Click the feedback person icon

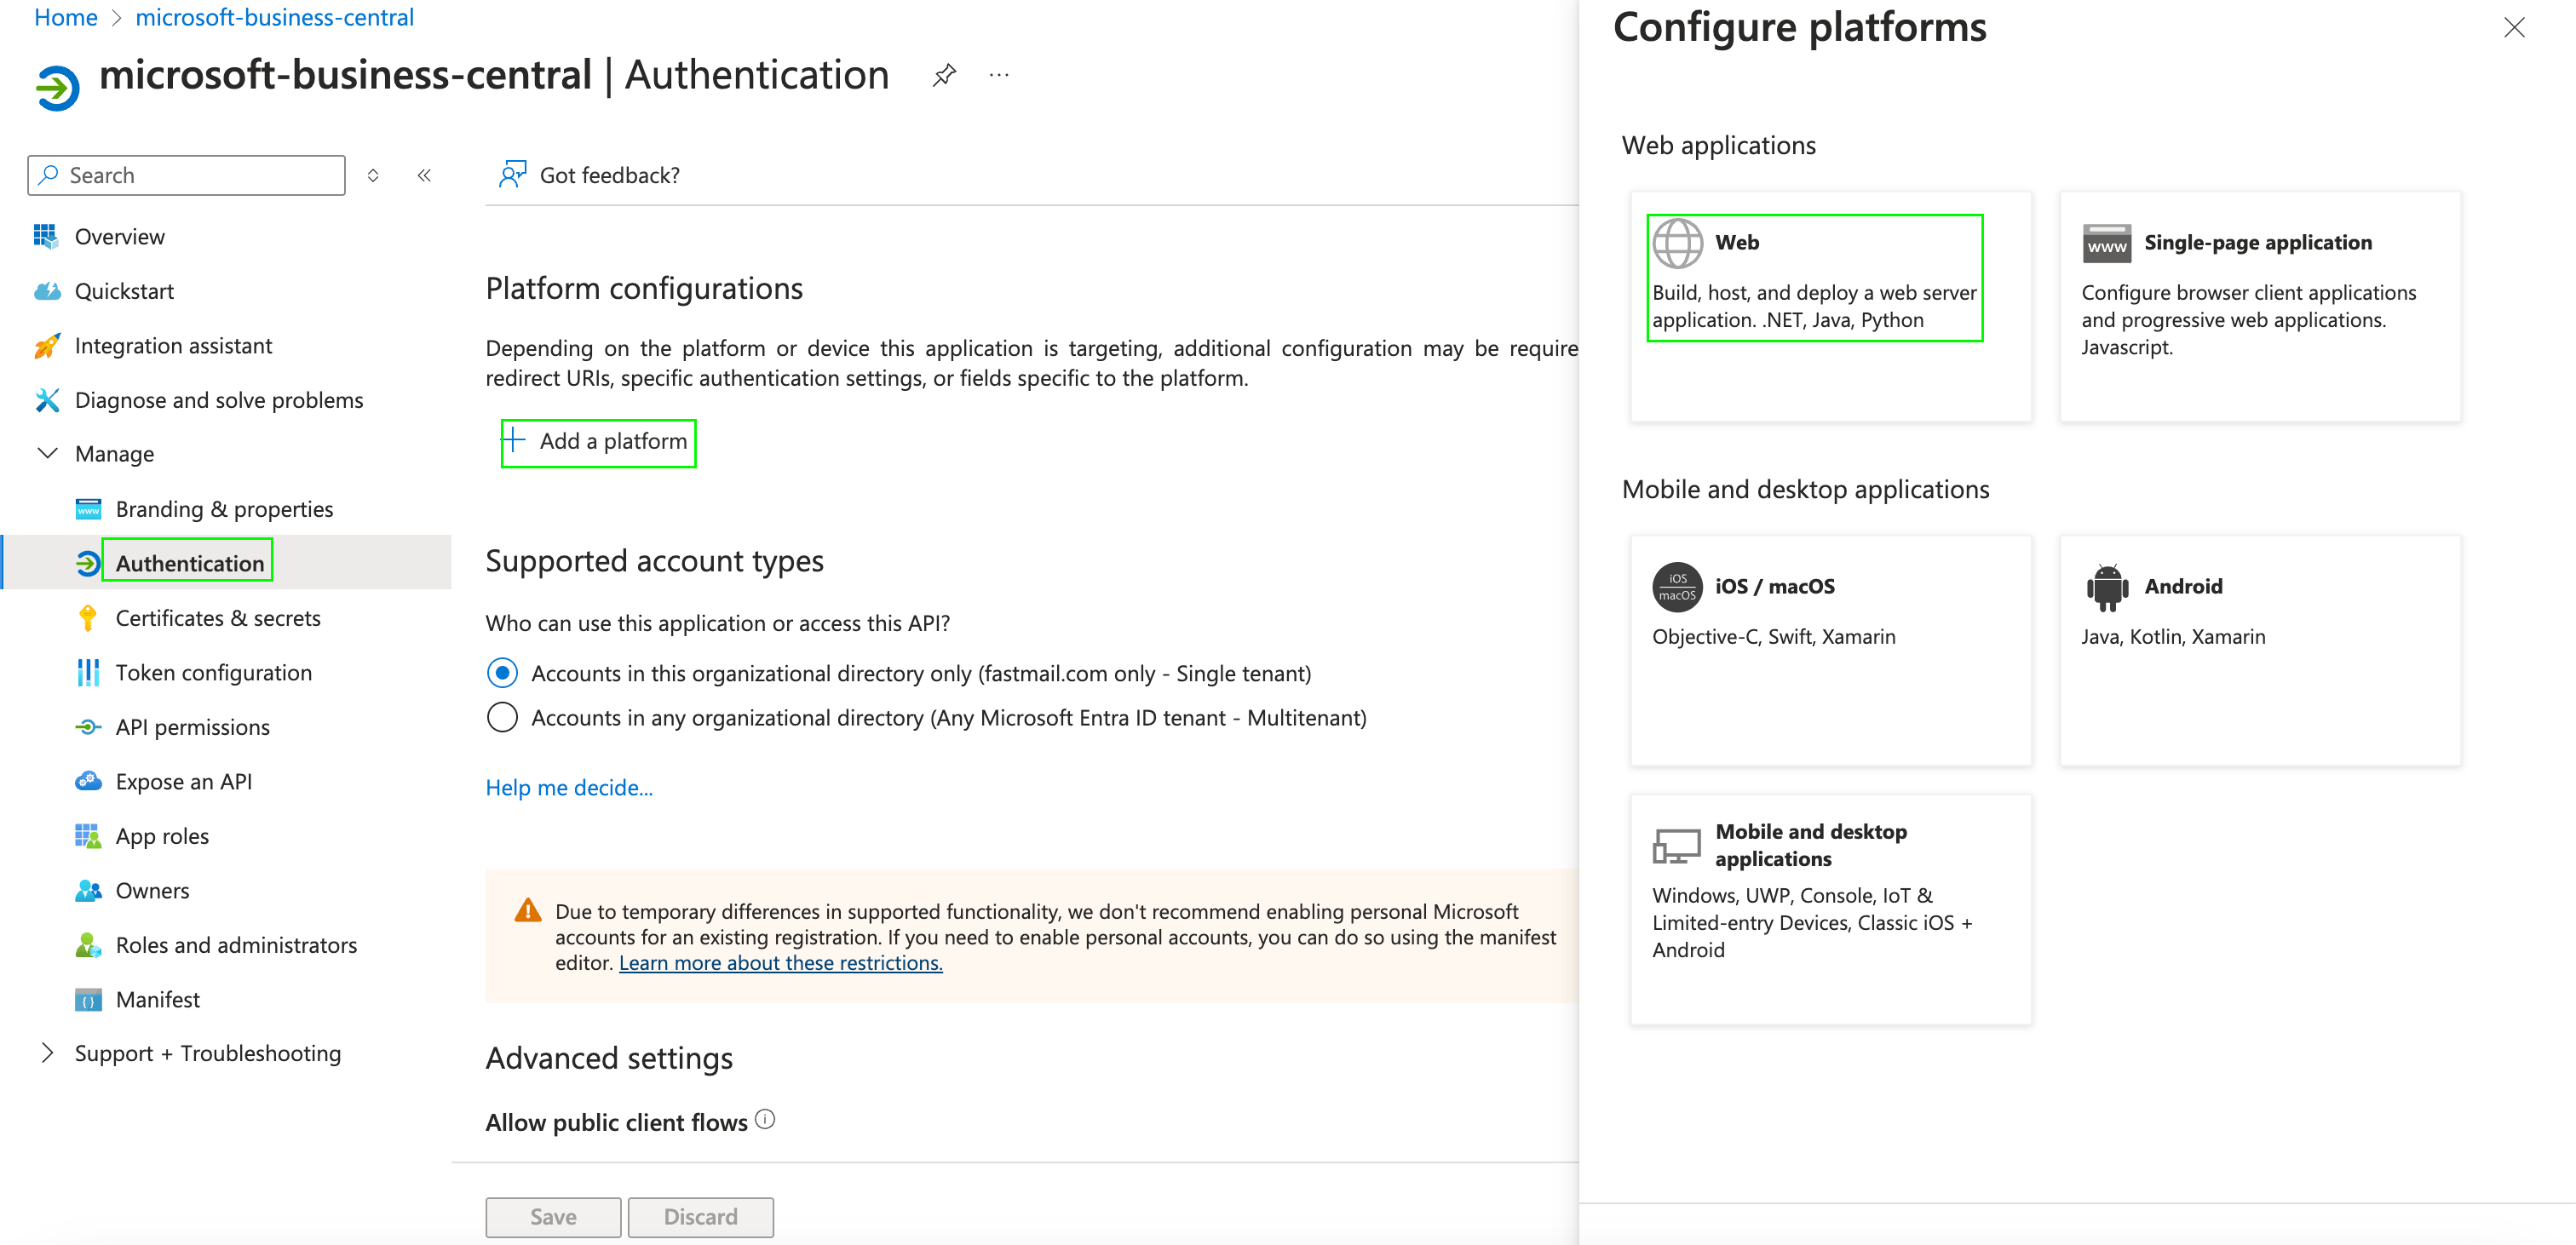[512, 175]
